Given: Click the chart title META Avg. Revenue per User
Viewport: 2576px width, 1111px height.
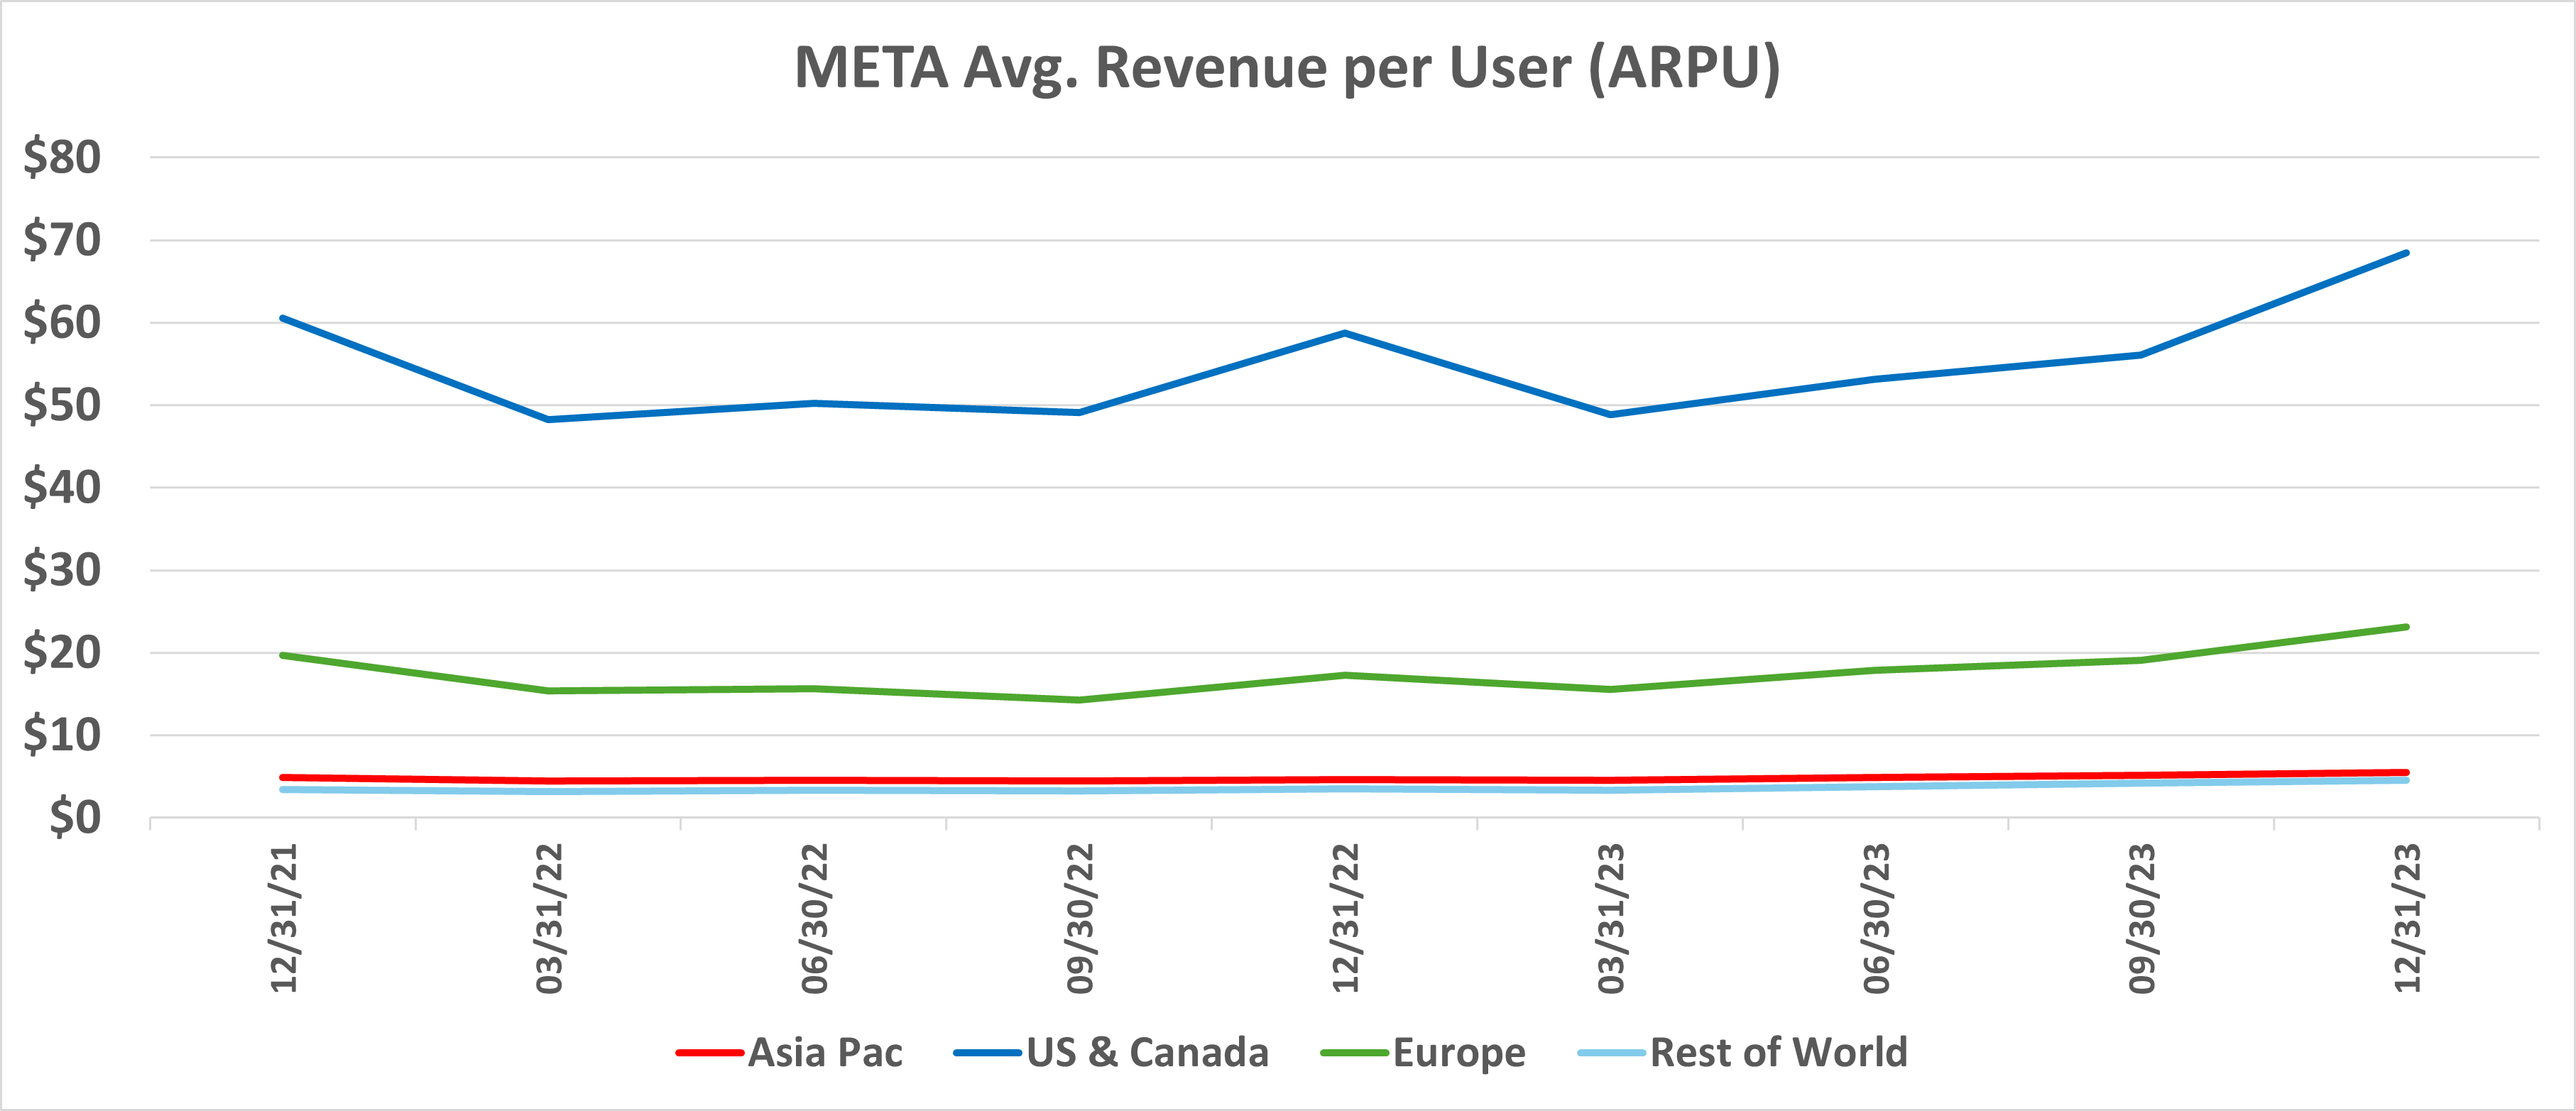Looking at the screenshot, I should [x=1287, y=68].
